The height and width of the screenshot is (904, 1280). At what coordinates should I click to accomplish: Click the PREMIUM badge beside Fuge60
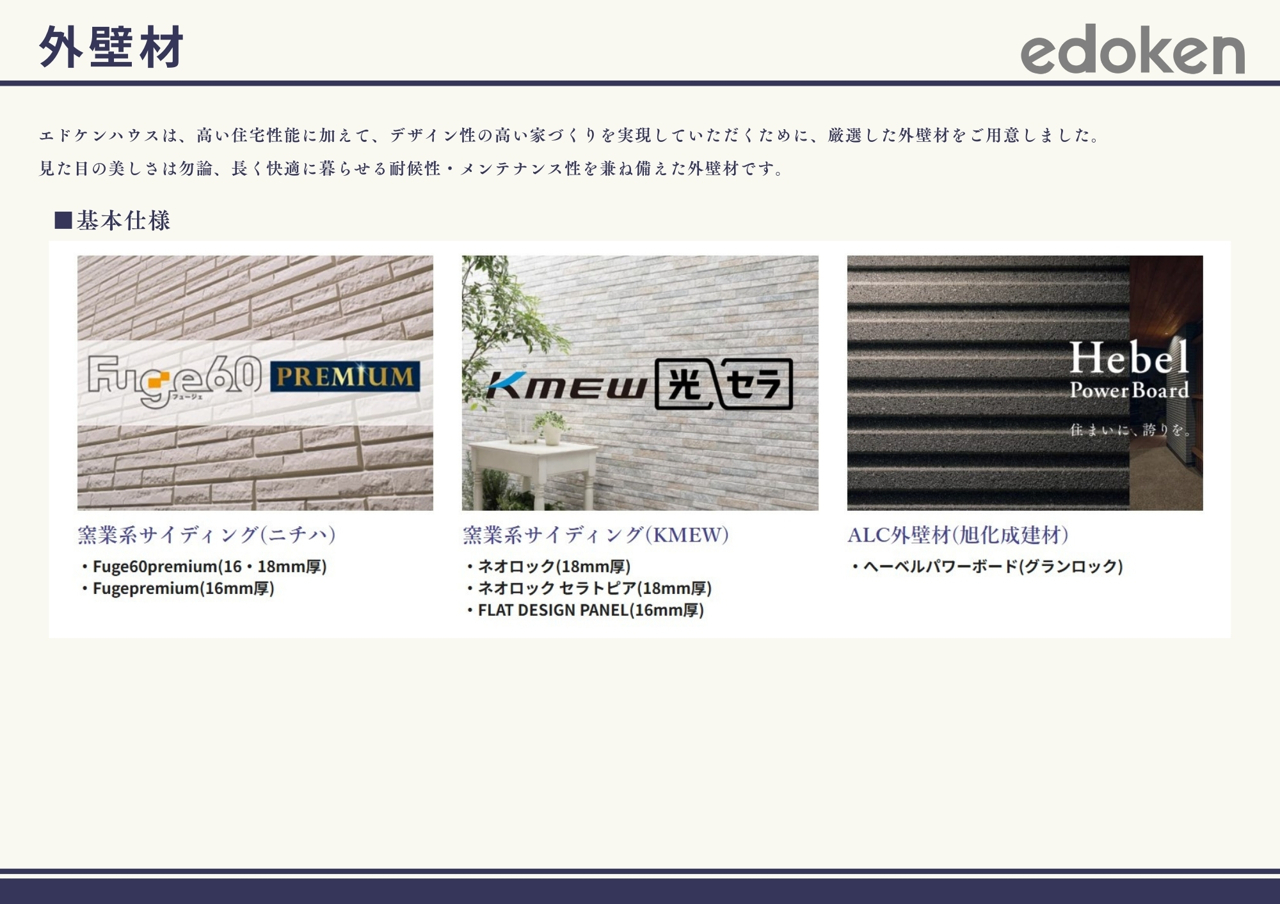click(x=345, y=377)
